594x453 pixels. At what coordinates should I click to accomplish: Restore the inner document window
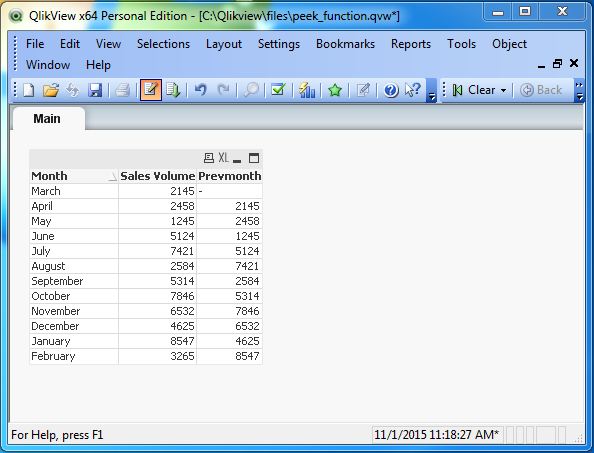(x=557, y=64)
